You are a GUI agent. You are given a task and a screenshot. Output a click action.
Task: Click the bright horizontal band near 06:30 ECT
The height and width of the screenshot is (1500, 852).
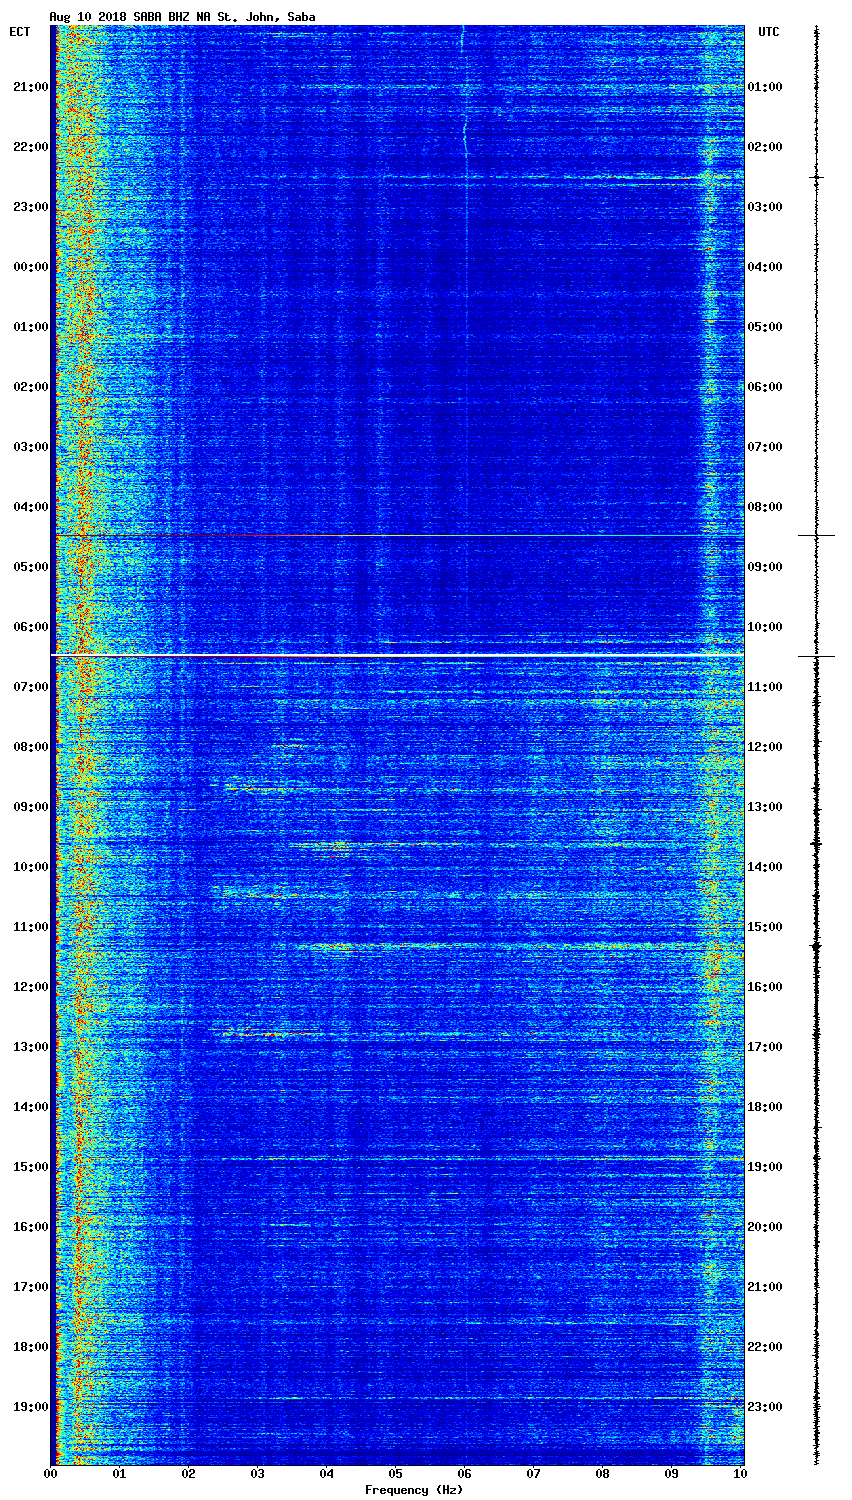[397, 656]
